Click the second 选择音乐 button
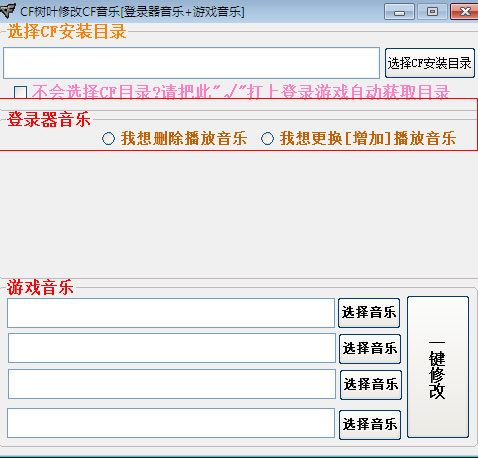This screenshot has width=478, height=458. (x=370, y=349)
